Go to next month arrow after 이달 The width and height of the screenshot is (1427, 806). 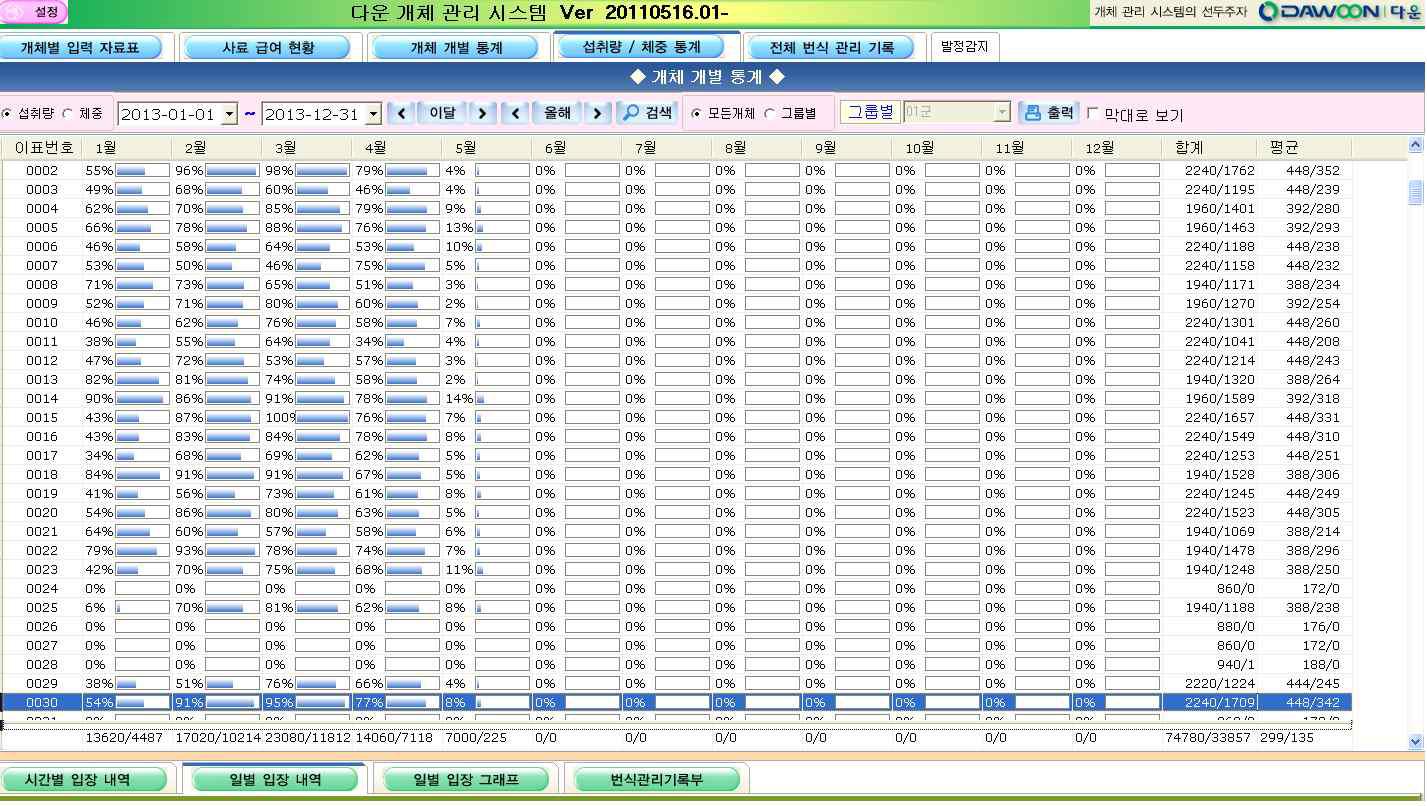point(483,113)
